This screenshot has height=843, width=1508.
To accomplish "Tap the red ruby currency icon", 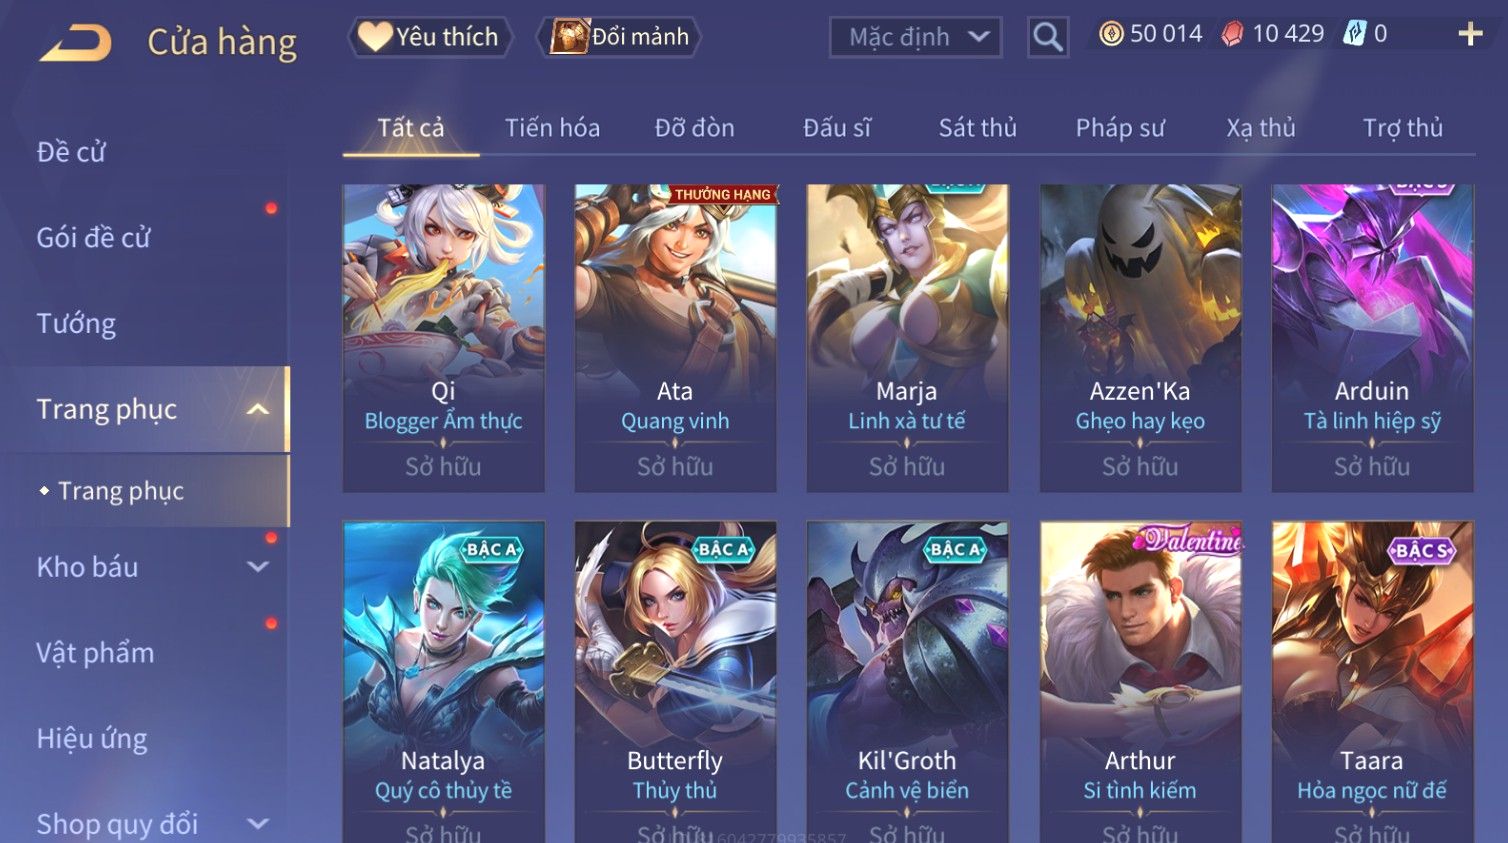I will (x=1232, y=34).
